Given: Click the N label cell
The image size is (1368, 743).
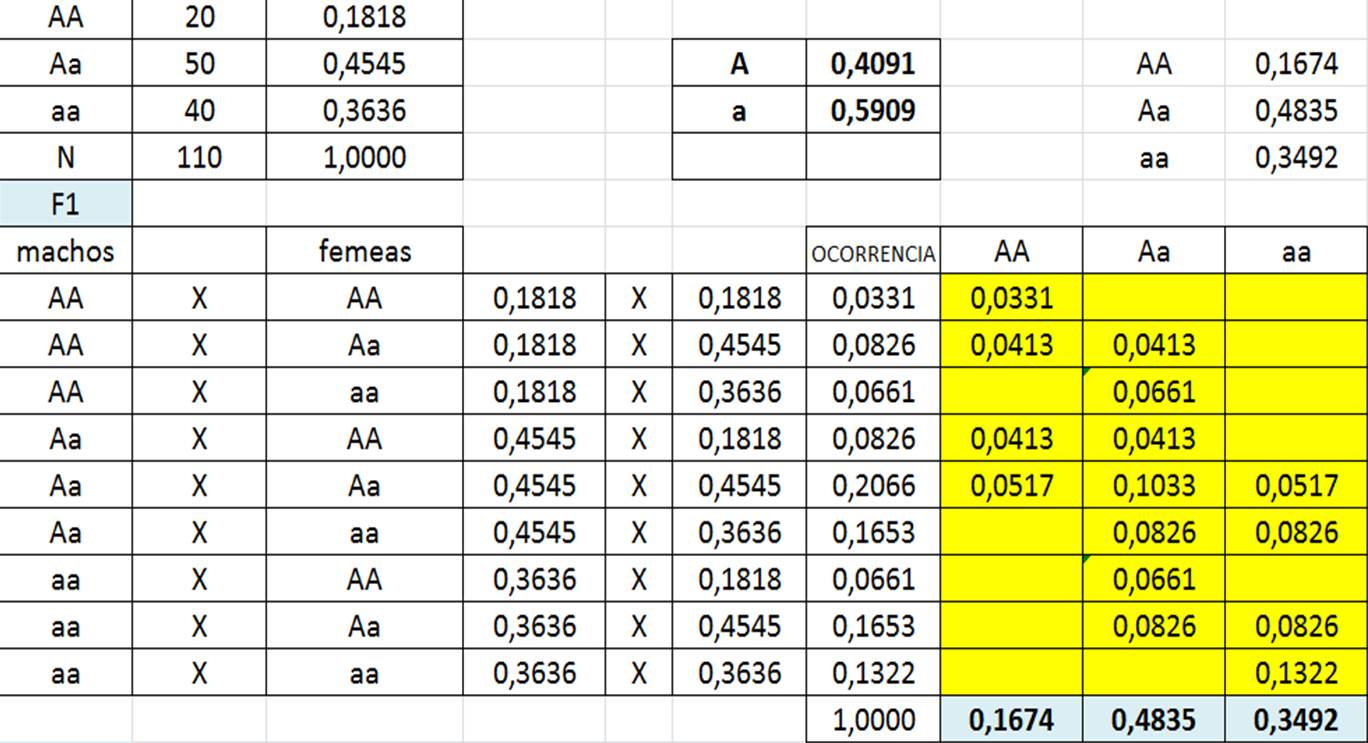Looking at the screenshot, I should coord(66,157).
